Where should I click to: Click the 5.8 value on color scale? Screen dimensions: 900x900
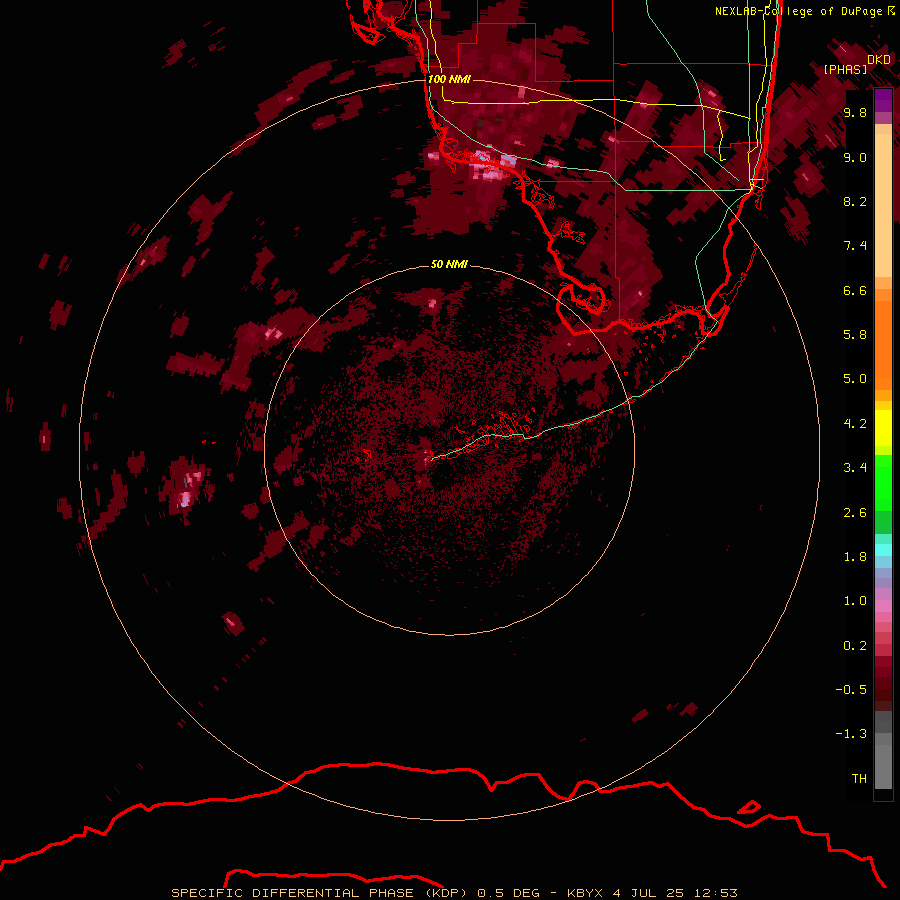tap(855, 334)
